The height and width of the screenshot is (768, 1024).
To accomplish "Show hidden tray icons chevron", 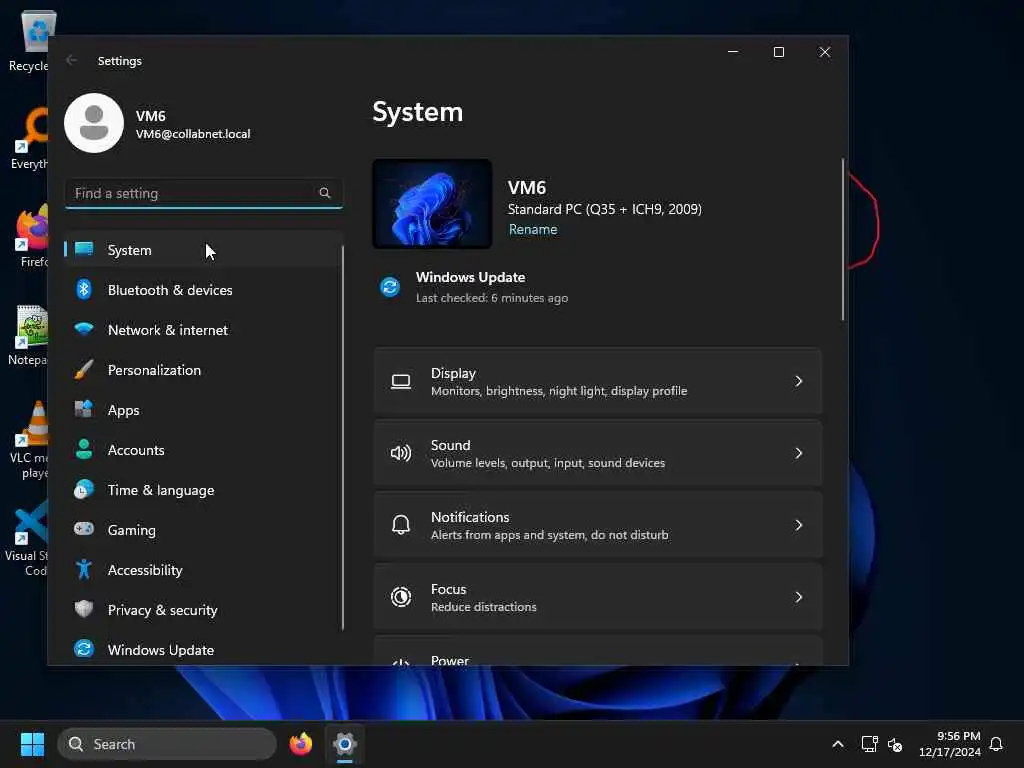I will point(838,744).
